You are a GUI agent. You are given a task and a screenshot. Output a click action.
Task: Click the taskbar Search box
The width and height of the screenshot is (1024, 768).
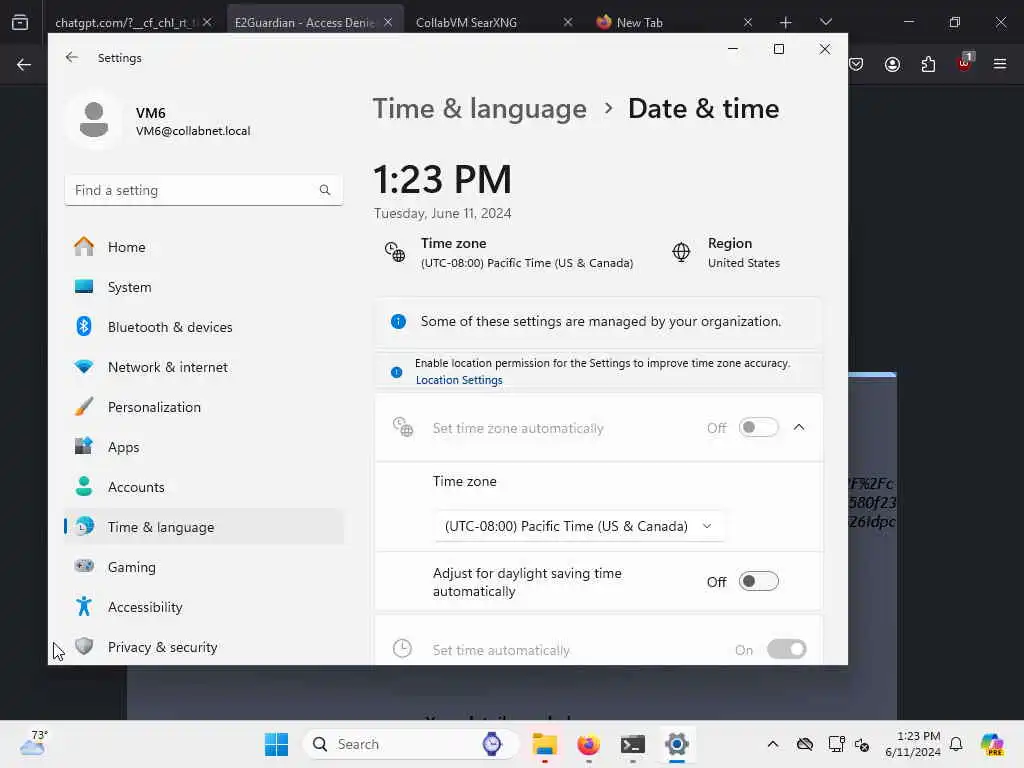[x=411, y=744]
